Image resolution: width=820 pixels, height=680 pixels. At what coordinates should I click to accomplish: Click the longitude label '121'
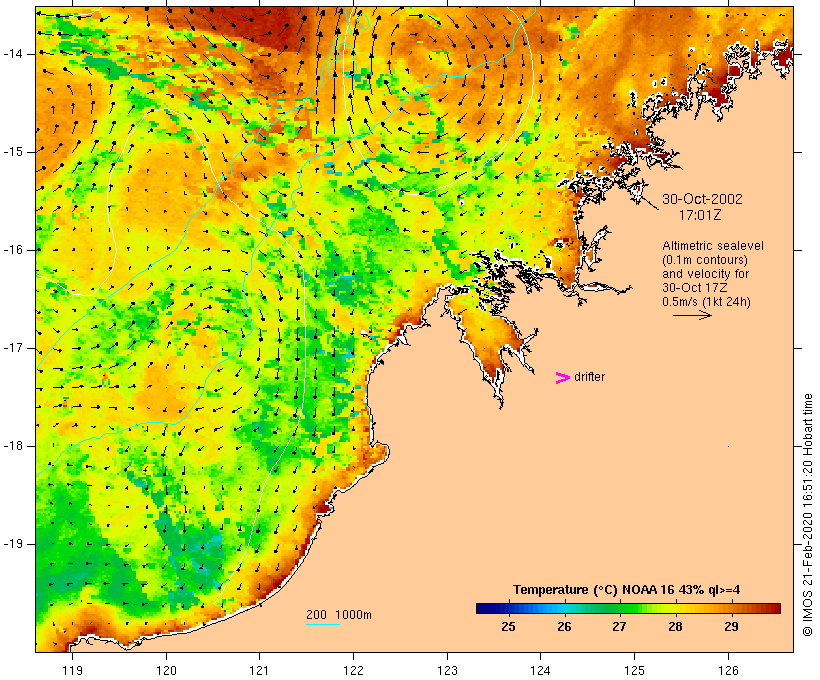click(259, 670)
